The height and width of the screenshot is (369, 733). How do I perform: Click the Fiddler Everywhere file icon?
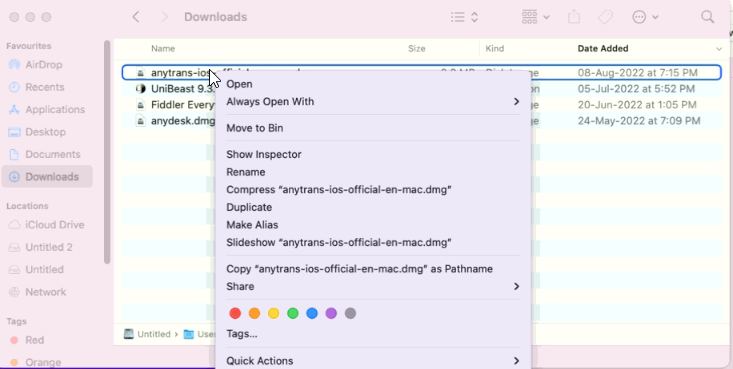[140, 105]
